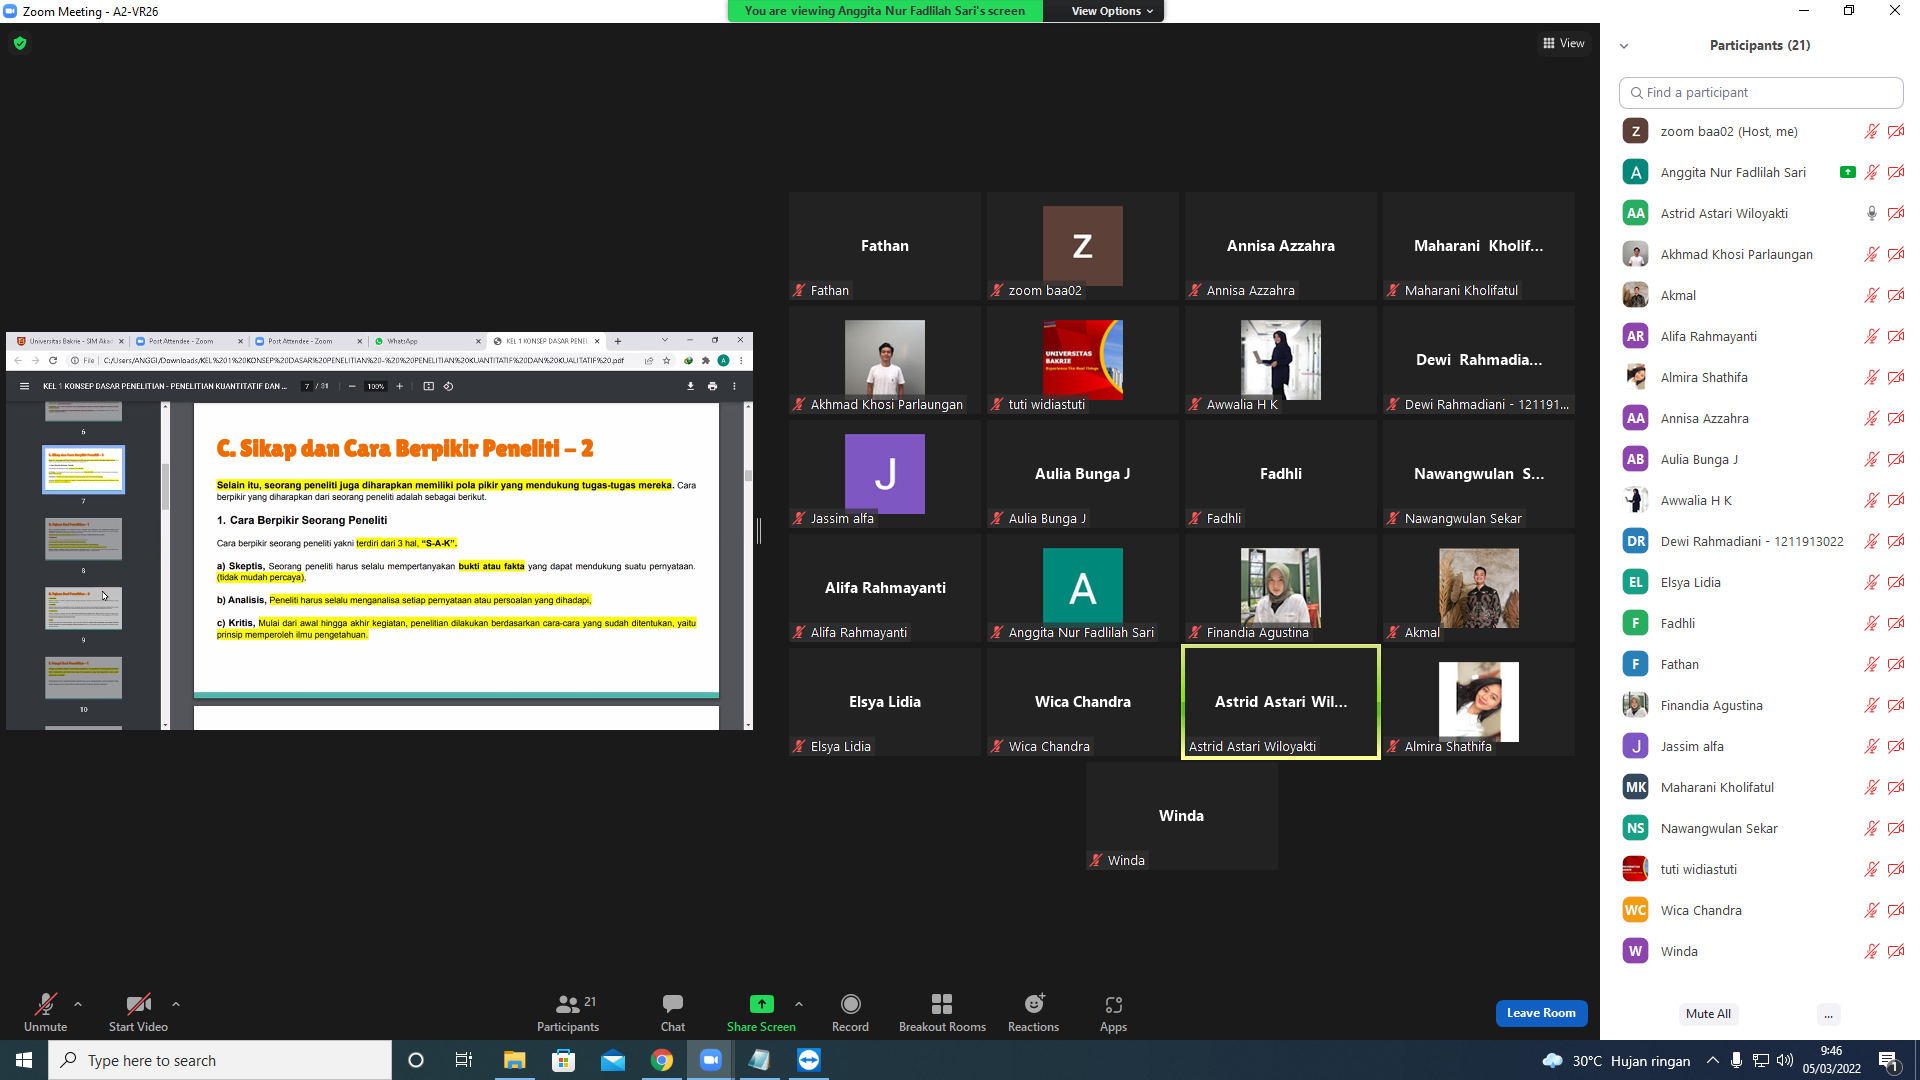The image size is (1920, 1080).
Task: Click Mute All button
Action: pos(1708,1014)
